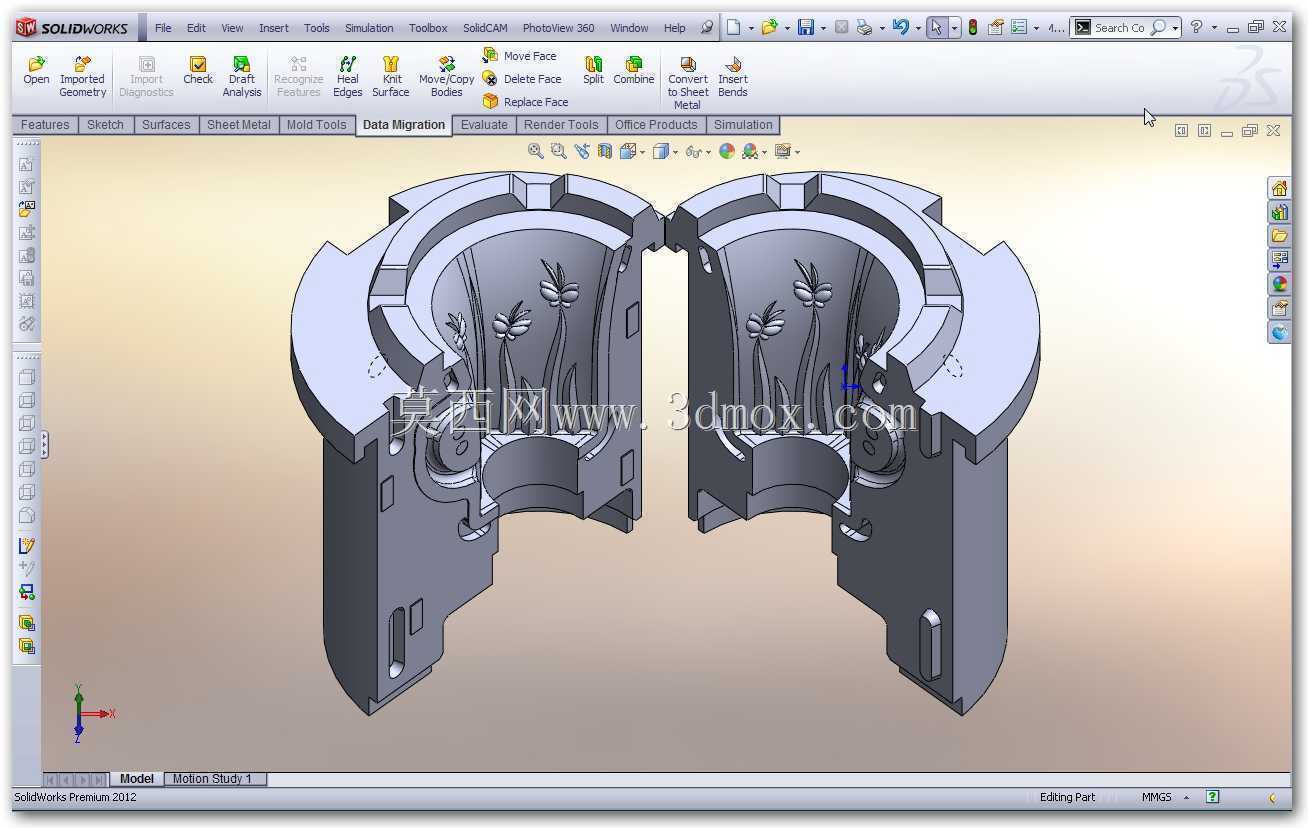Image resolution: width=1308 pixels, height=828 pixels.
Task: Click Zoom to Area magnifier icon
Action: [559, 151]
